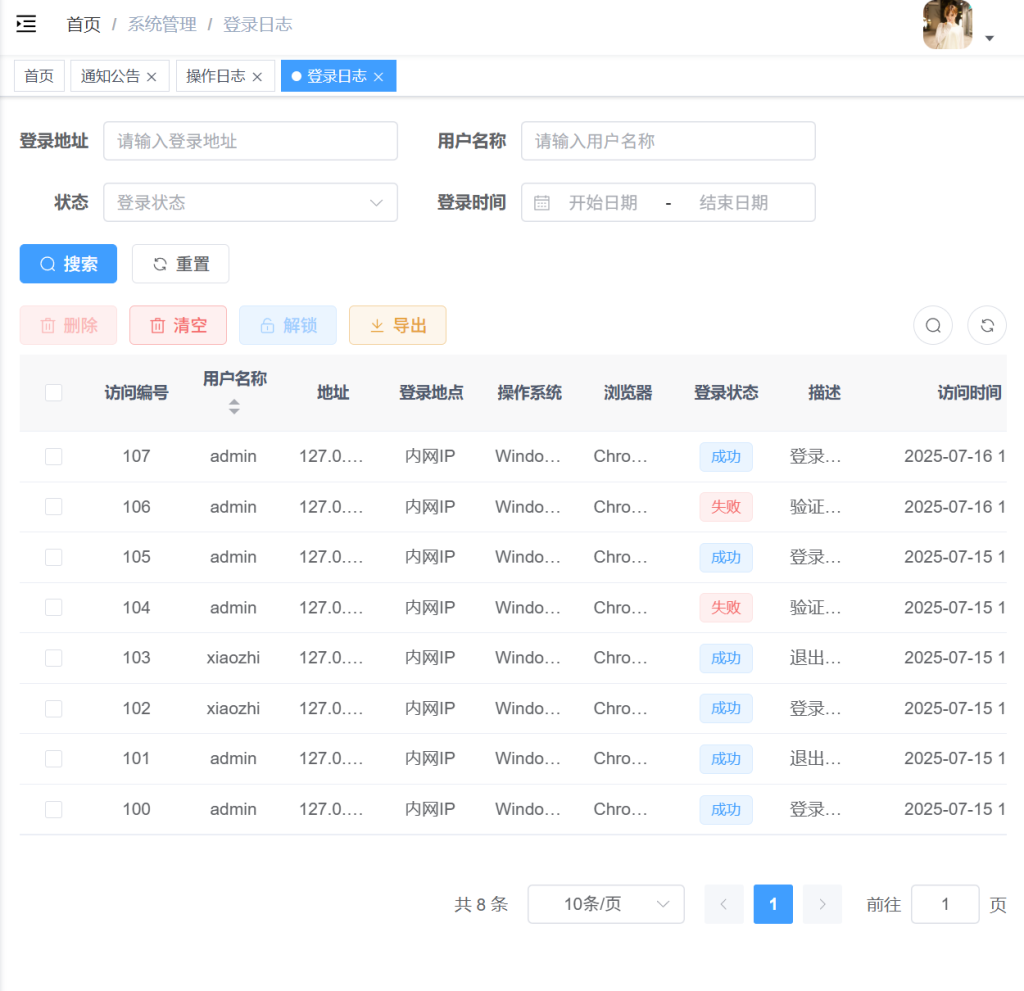Image resolution: width=1024 pixels, height=991 pixels.
Task: Click the user avatar picture
Action: pos(947,25)
